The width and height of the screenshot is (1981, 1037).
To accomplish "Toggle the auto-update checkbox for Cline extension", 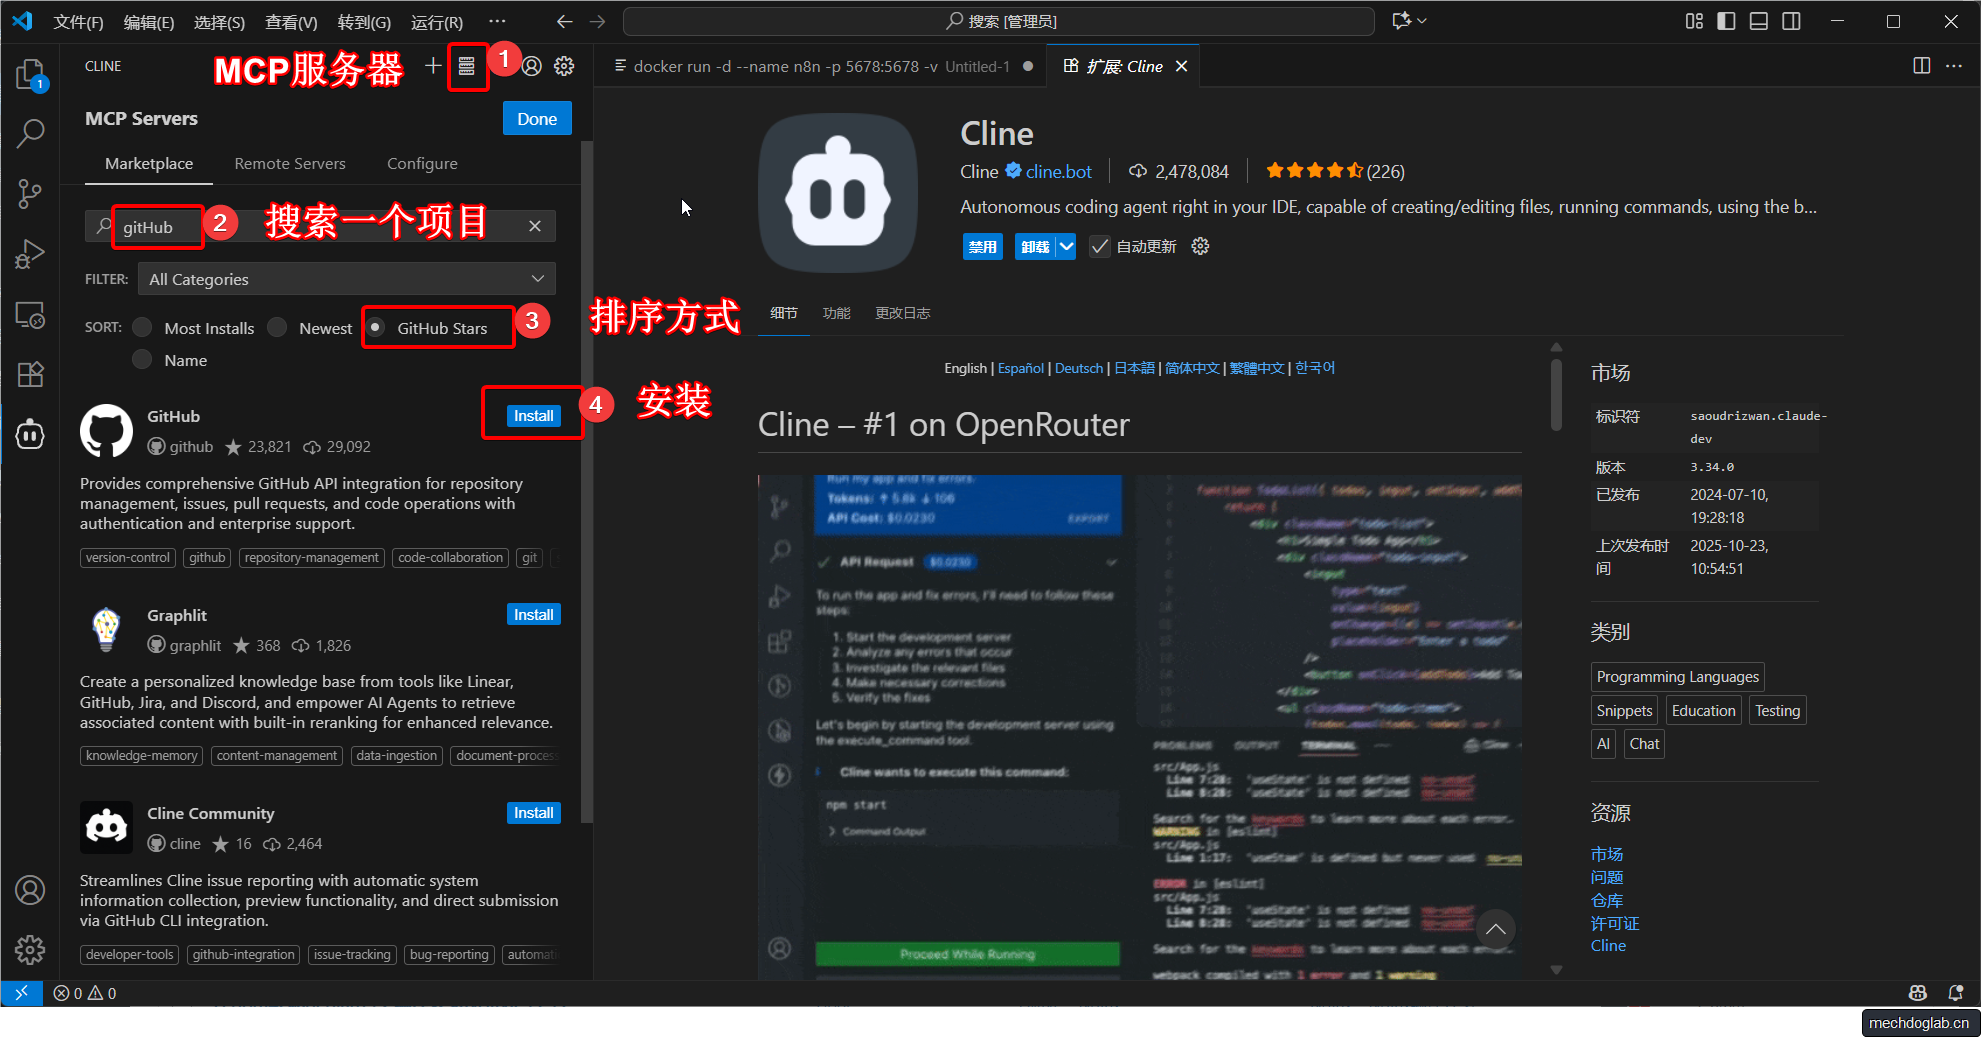I will [x=1100, y=247].
